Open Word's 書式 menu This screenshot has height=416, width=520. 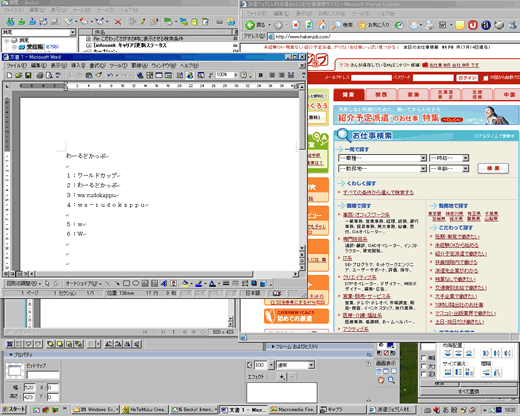pyautogui.click(x=97, y=66)
